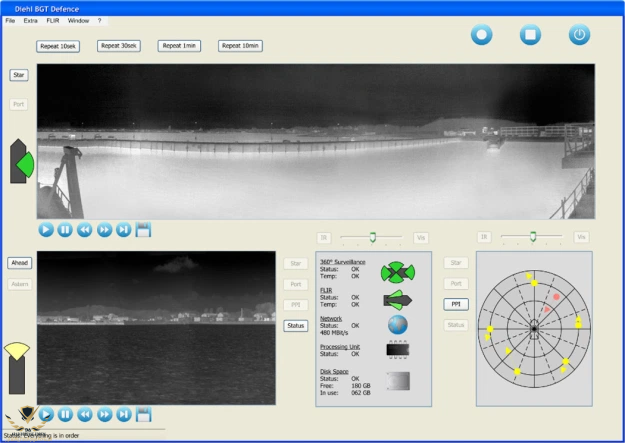Click the blue power button
Viewport: 625px width, 443px height.
coord(579,35)
